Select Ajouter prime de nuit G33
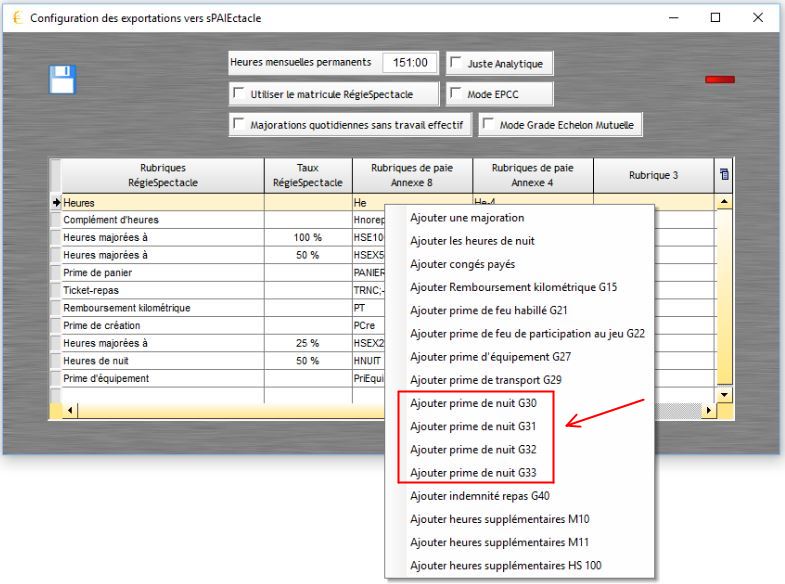The image size is (785, 584). coord(473,472)
